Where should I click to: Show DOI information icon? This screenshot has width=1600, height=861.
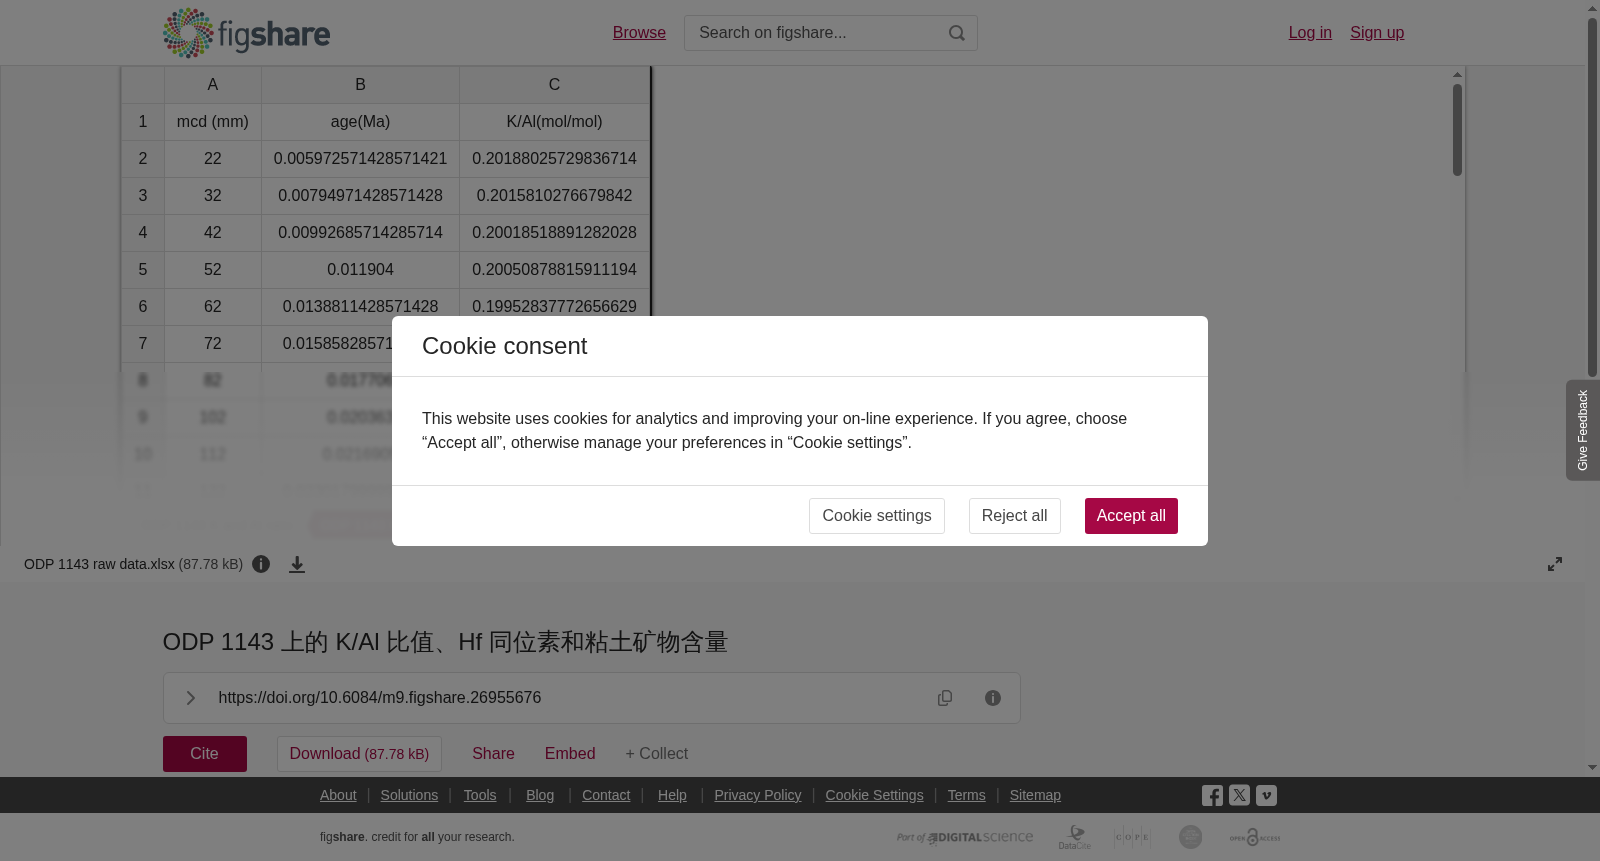993,698
